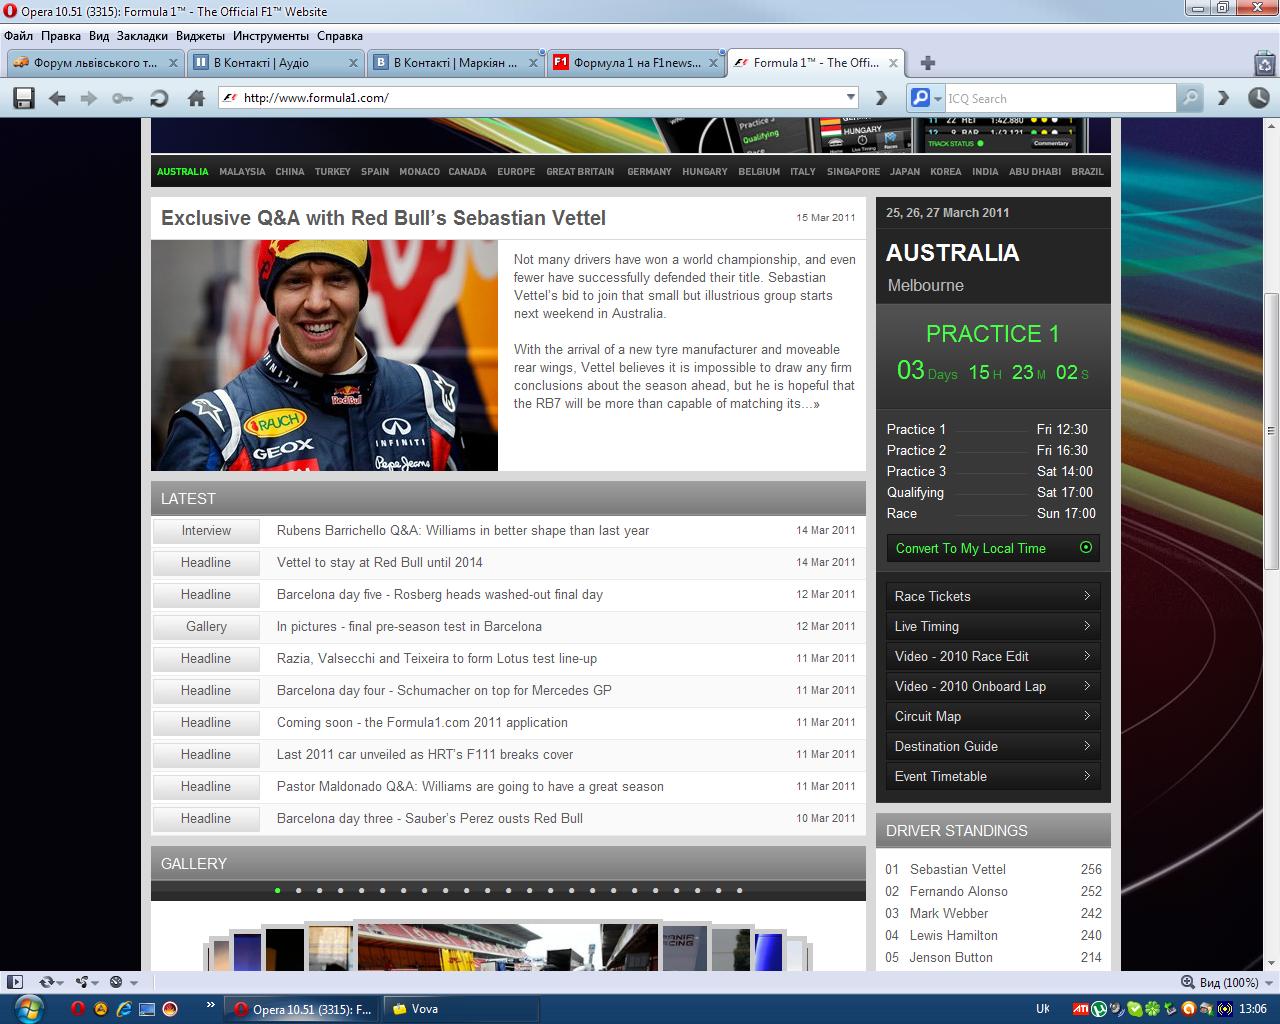
Task: Open the Файл menu
Action: pyautogui.click(x=18, y=36)
